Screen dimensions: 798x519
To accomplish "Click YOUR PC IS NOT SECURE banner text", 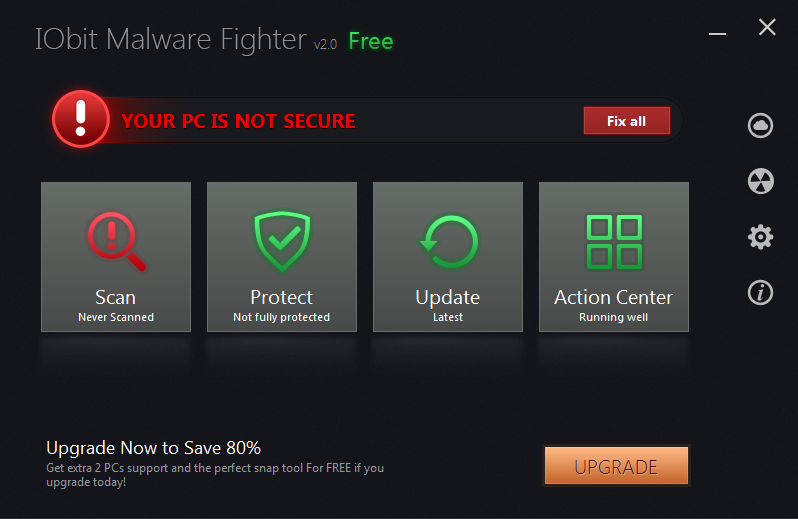I will (239, 121).
